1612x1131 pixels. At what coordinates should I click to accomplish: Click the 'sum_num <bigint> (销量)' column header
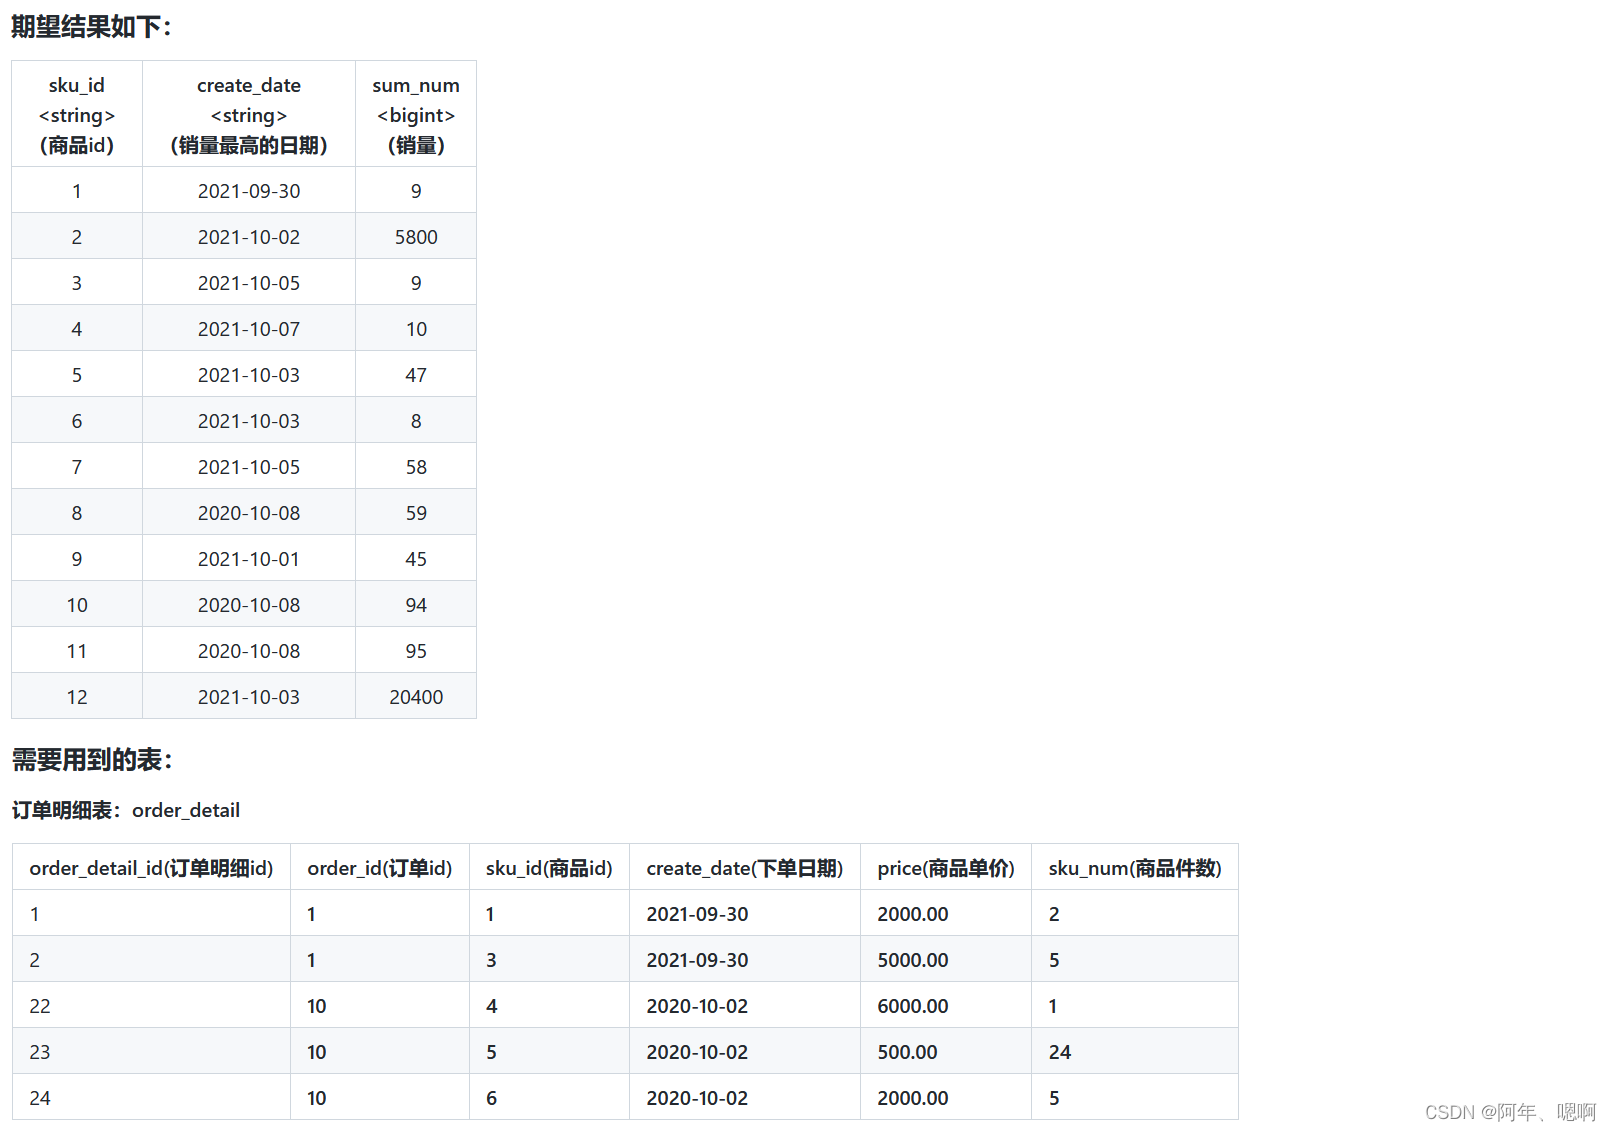pyautogui.click(x=416, y=114)
